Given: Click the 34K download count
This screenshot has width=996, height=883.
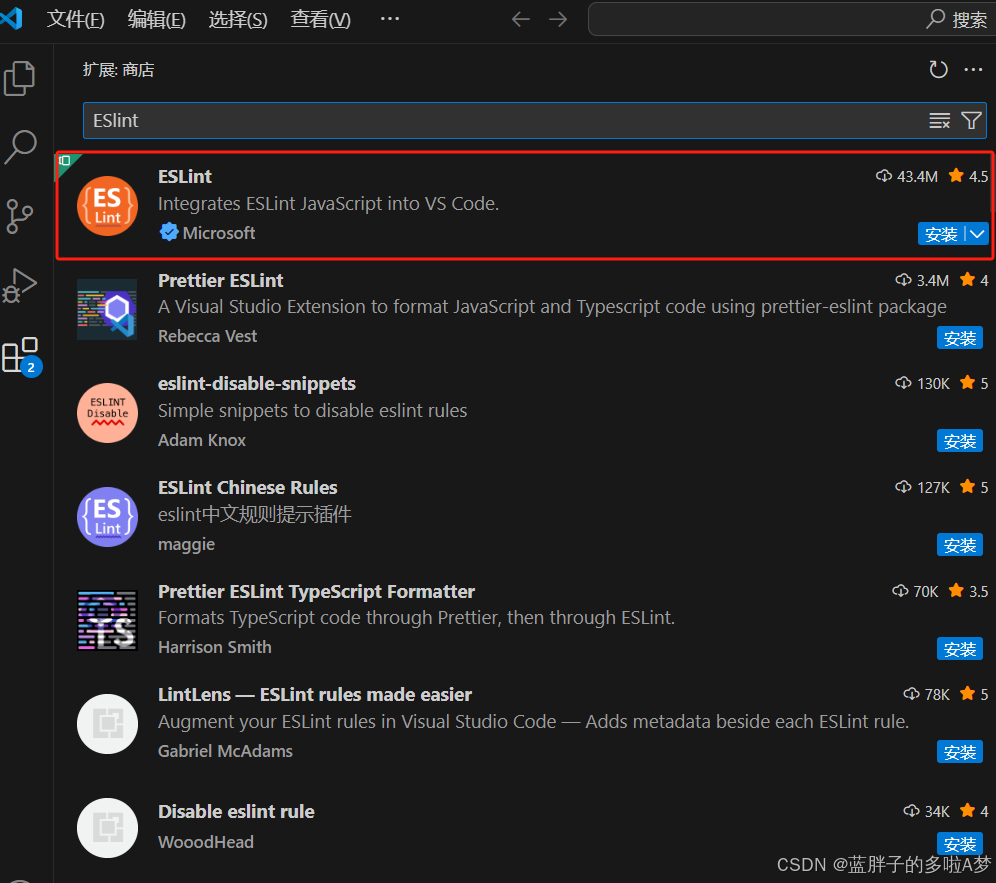Looking at the screenshot, I should point(927,811).
